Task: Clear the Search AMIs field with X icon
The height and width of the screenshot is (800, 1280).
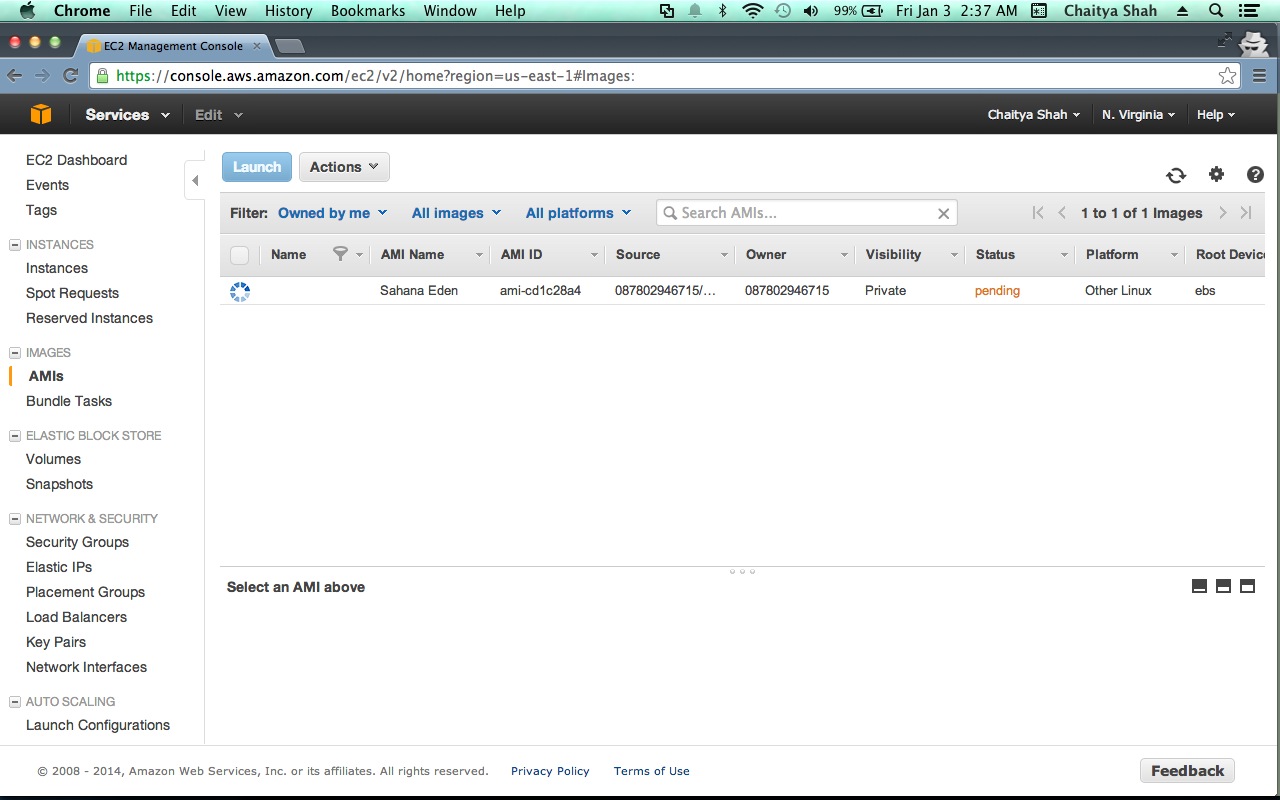Action: [943, 213]
